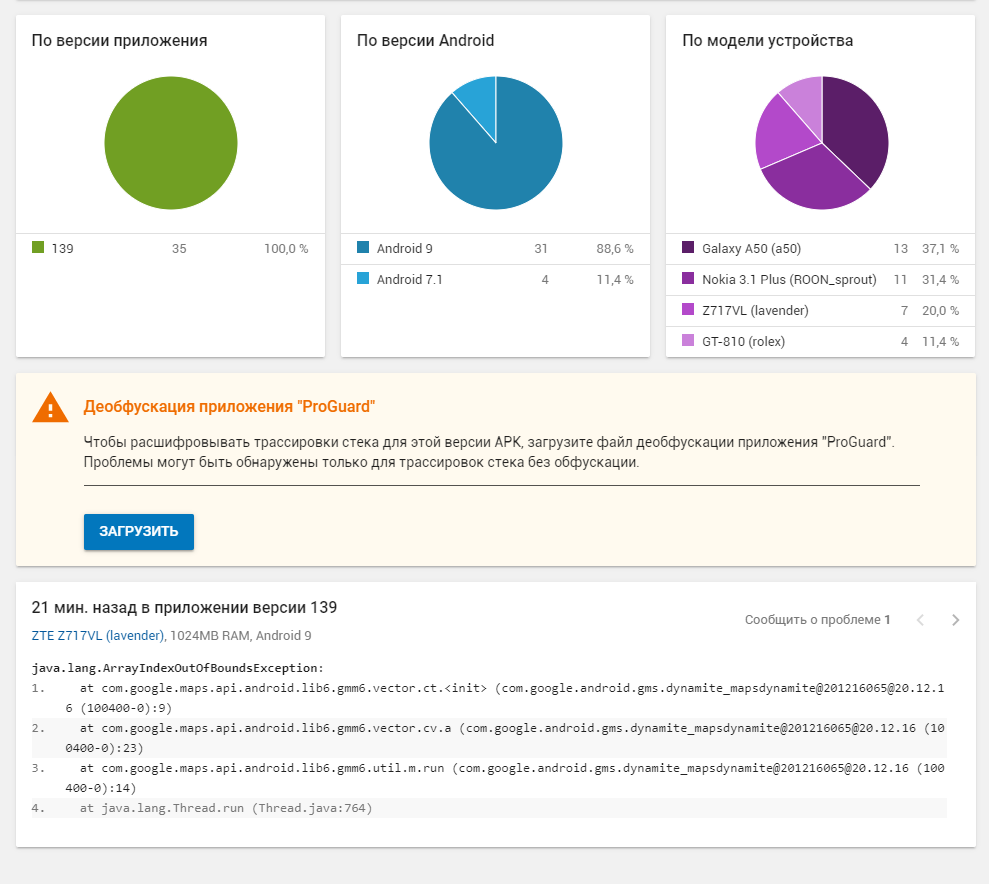Click Nokia 3.1 Plus legend color square
Viewport: 989px width, 884px height.
click(688, 279)
